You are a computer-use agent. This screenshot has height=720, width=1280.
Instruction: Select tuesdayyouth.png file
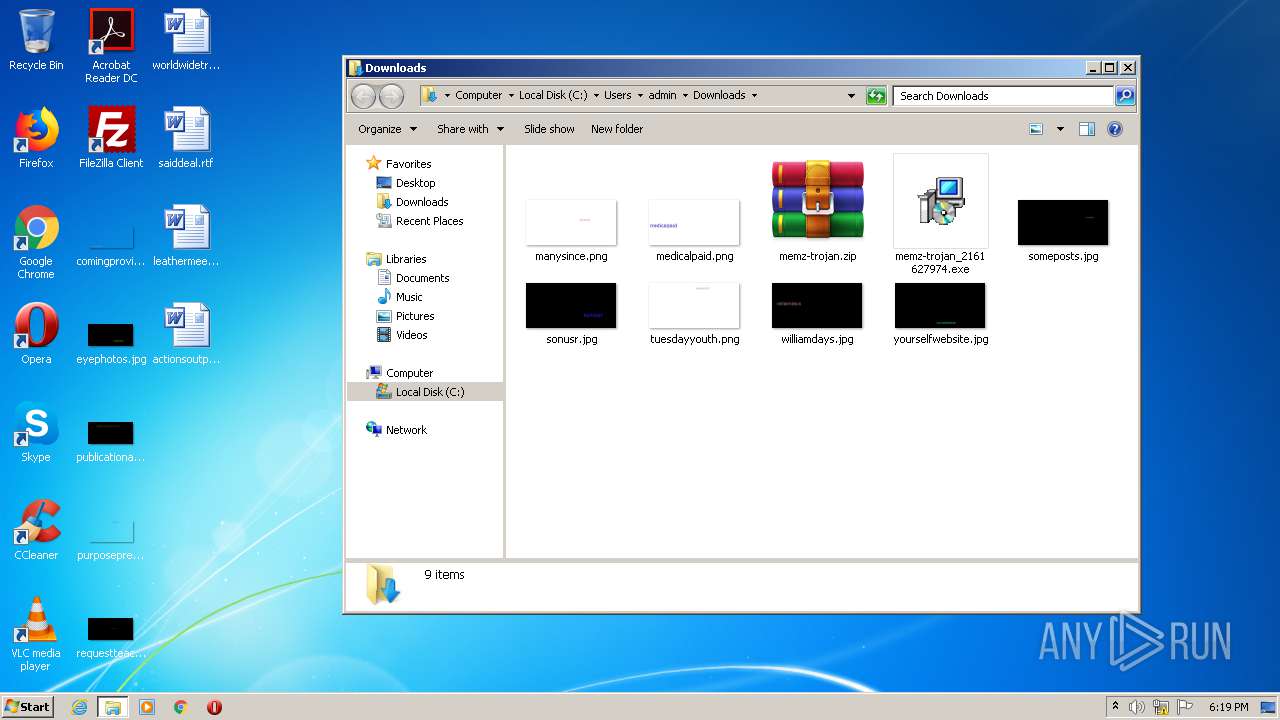[694, 313]
